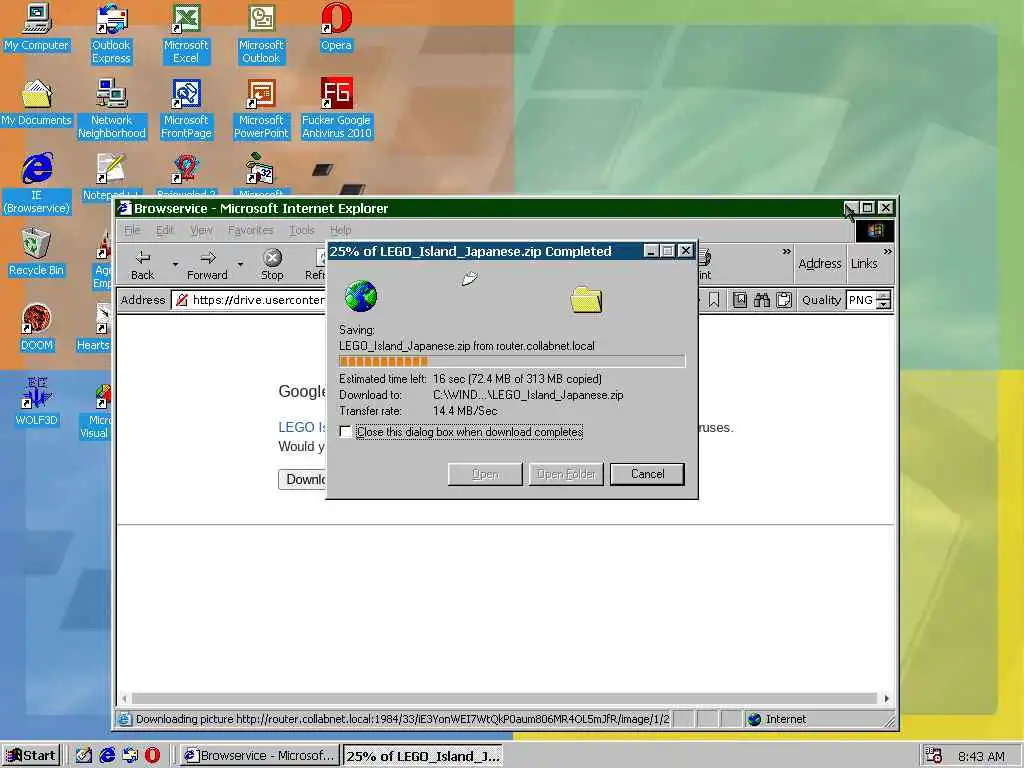Click the system tray scheduler icon
Image resolution: width=1024 pixels, height=768 pixels.
pyautogui.click(x=933, y=756)
